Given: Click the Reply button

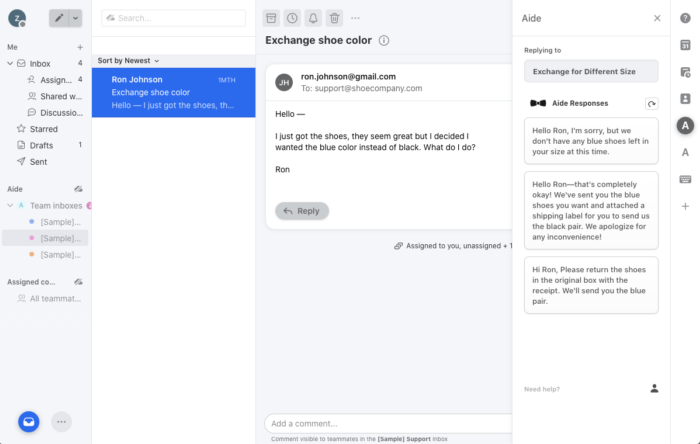Looking at the screenshot, I should [302, 211].
